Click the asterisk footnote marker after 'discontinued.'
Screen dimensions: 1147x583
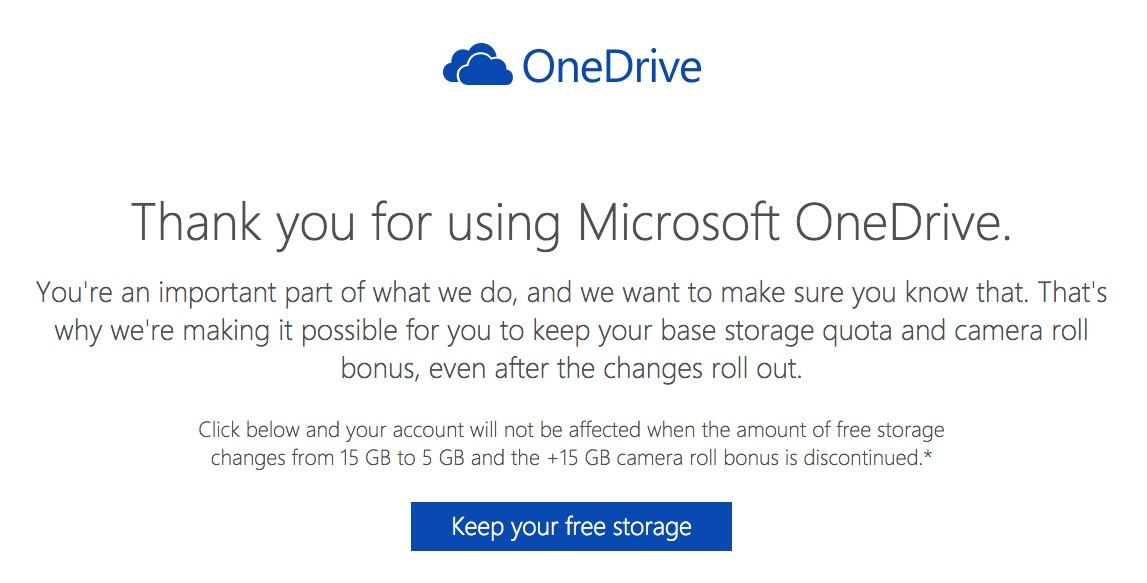(x=929, y=456)
